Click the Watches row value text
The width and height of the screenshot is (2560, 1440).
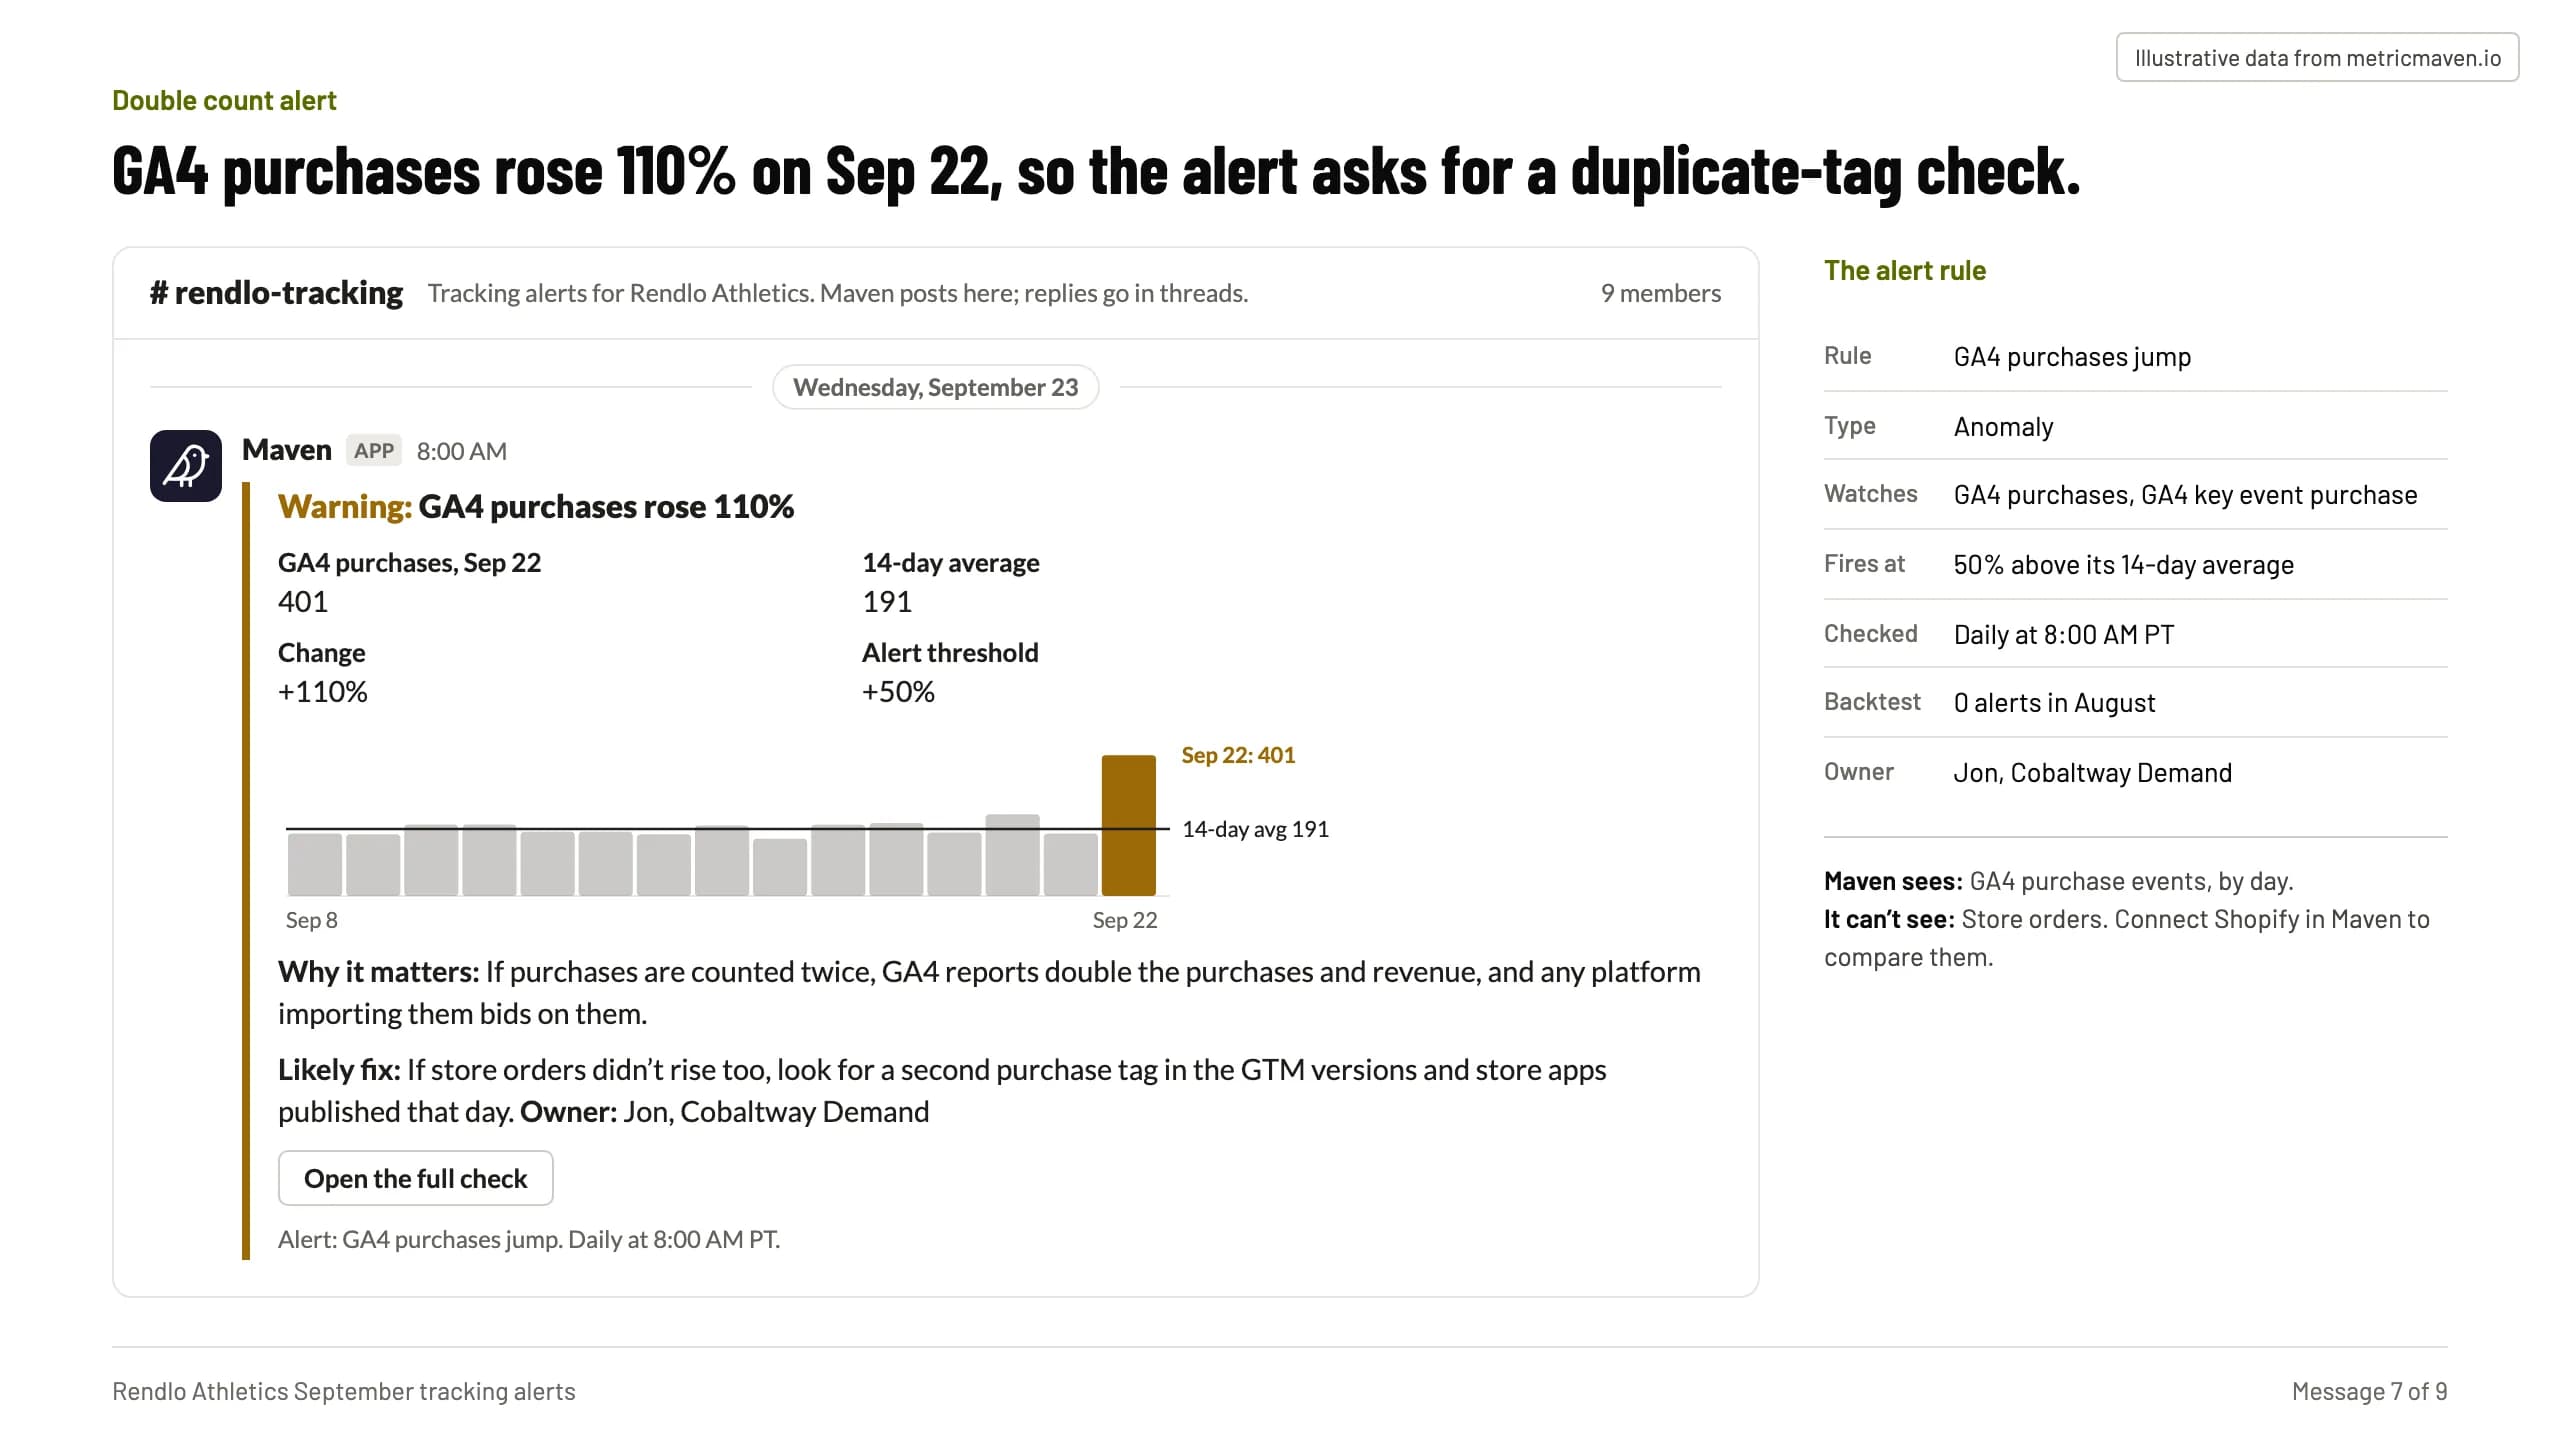coord(2185,495)
